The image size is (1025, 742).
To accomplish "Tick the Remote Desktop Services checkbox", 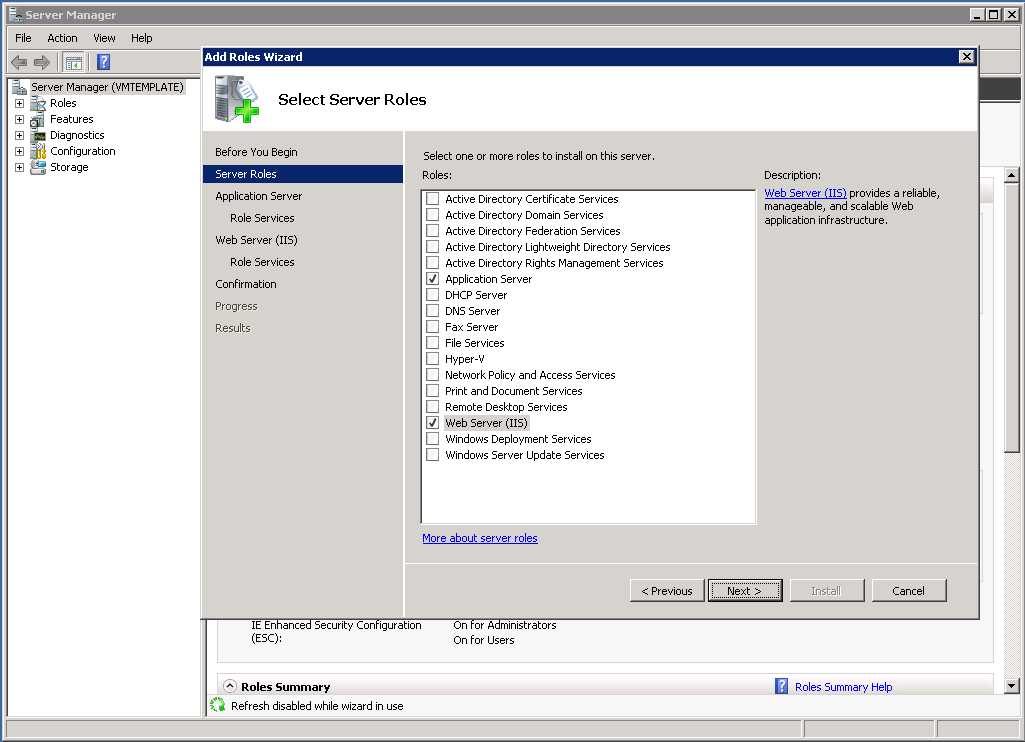I will [432, 407].
